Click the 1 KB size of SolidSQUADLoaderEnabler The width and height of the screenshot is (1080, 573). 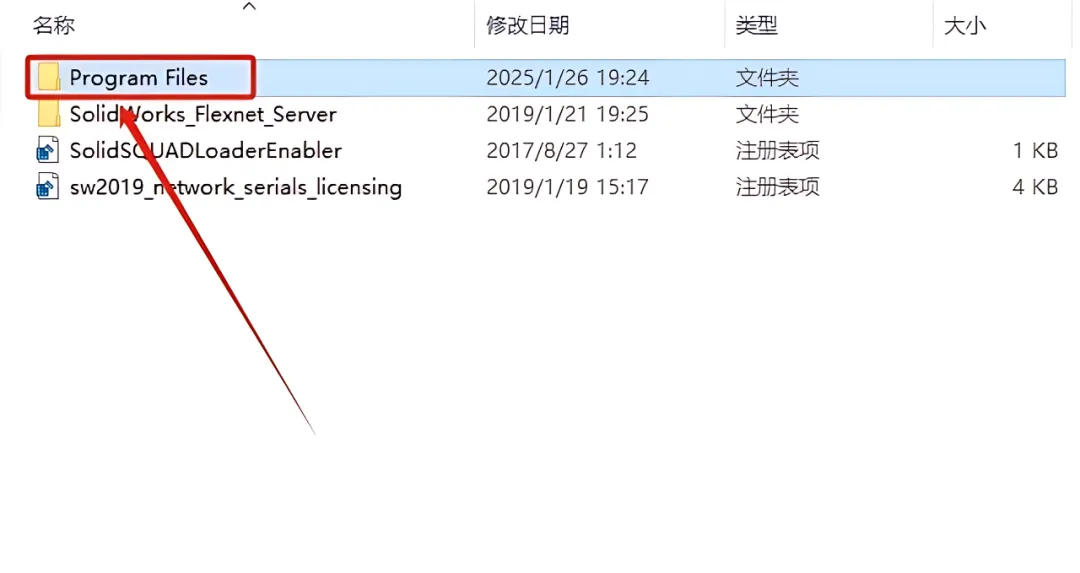[x=1035, y=150]
